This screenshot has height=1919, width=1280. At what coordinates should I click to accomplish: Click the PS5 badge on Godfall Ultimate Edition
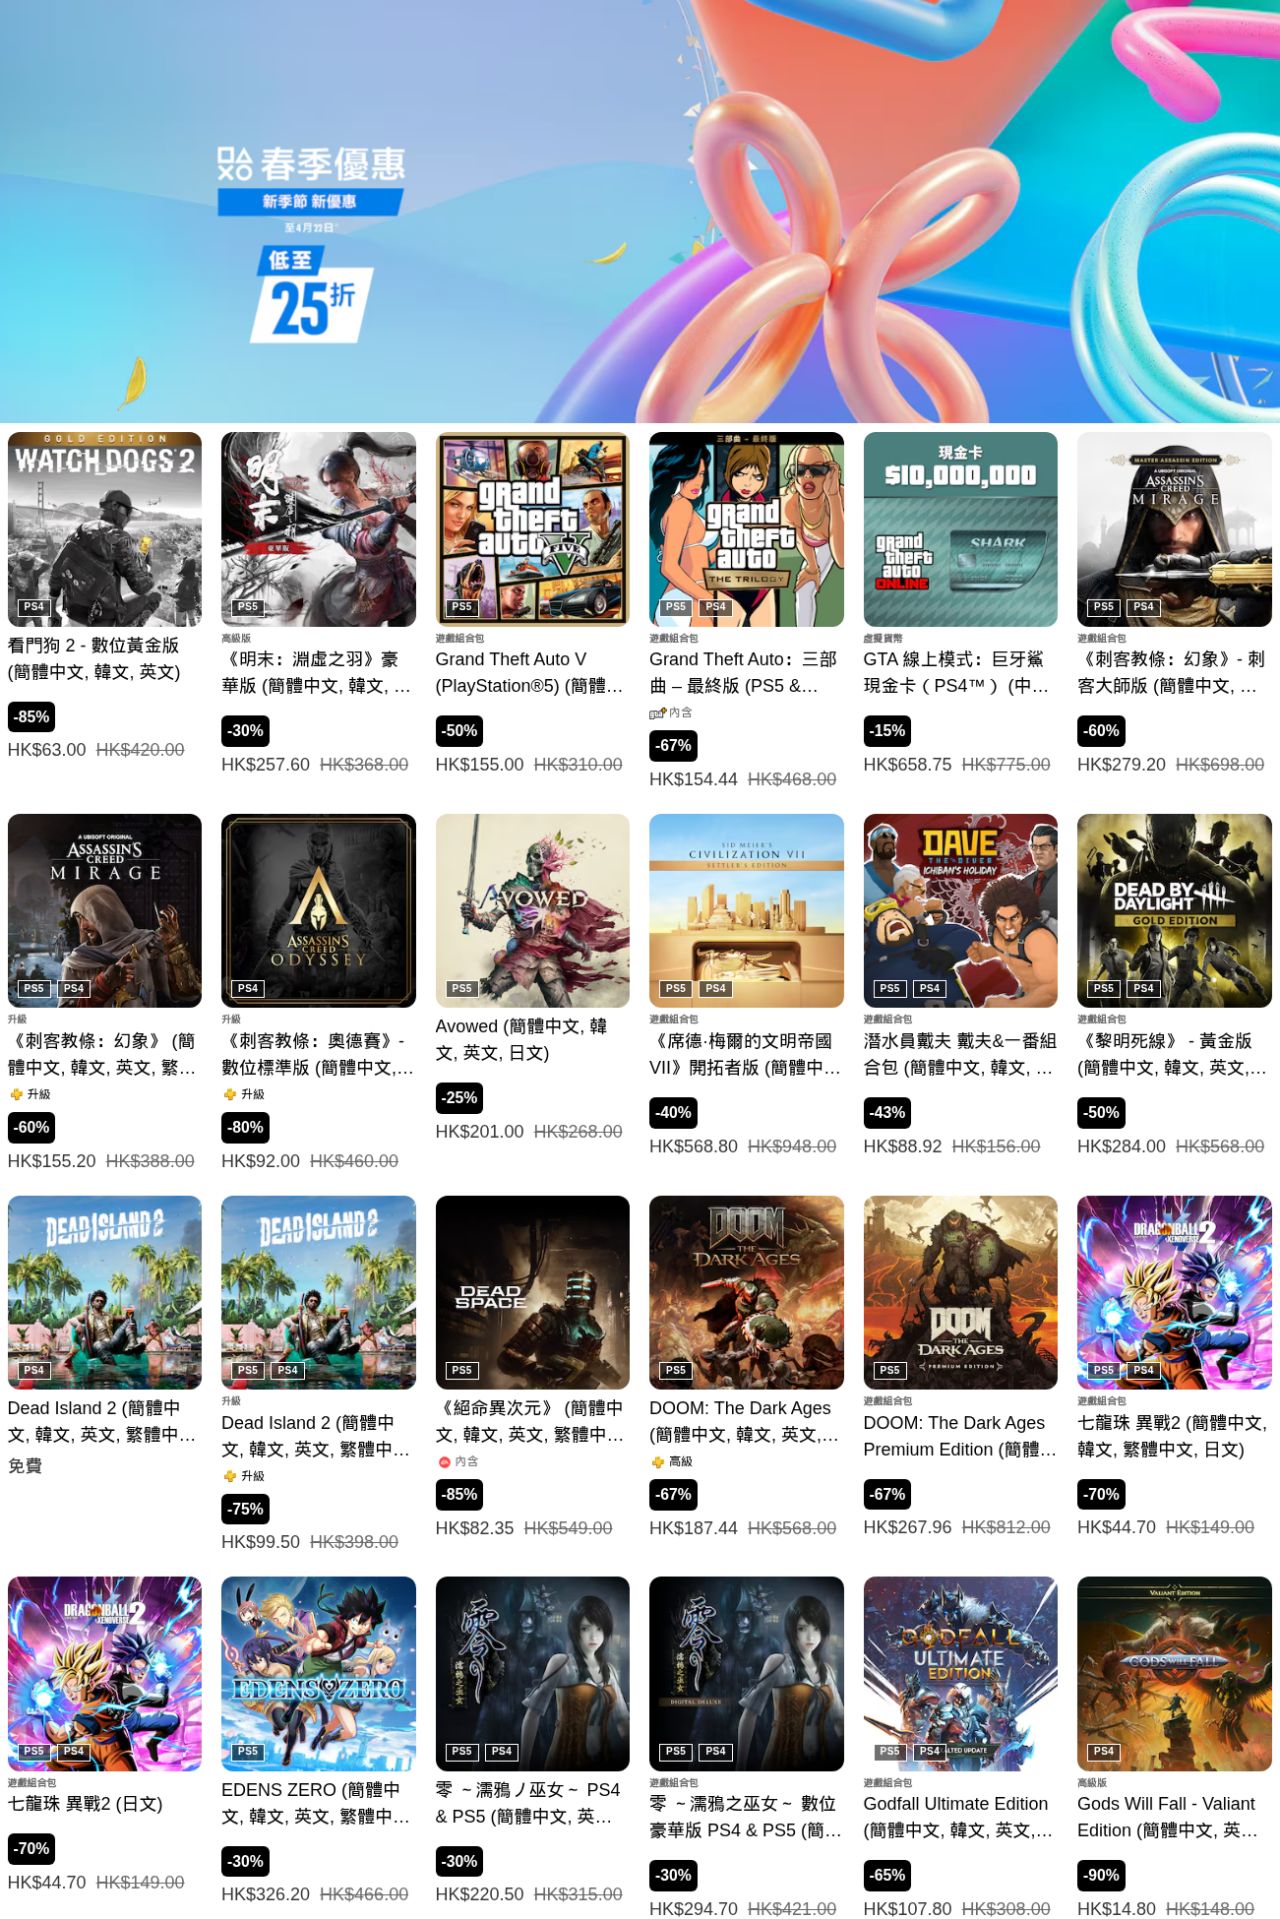click(x=890, y=1751)
